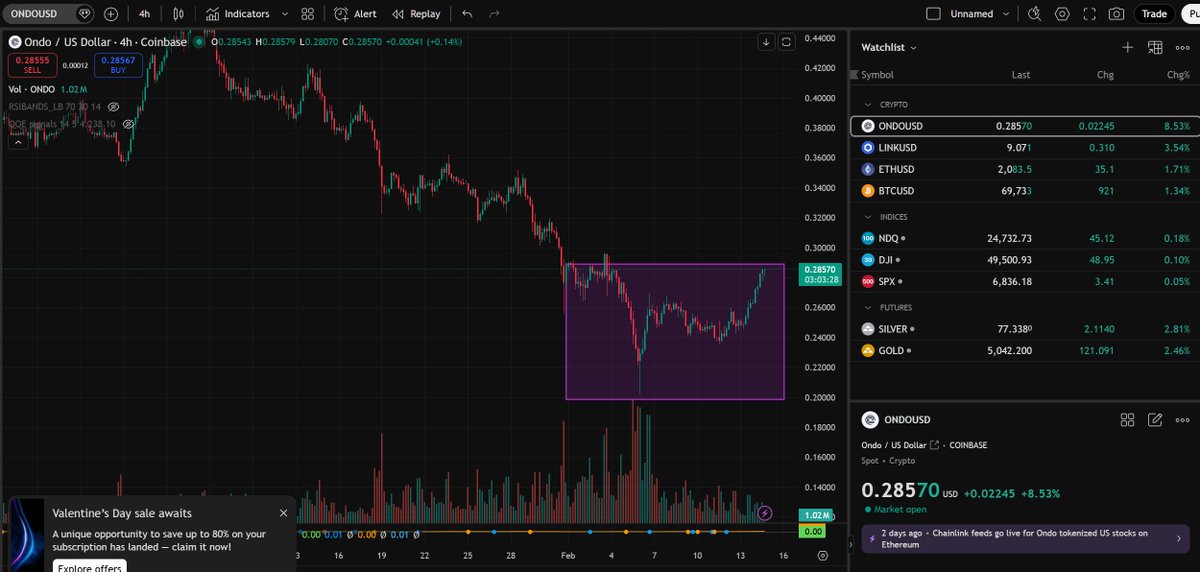Image resolution: width=1200 pixels, height=572 pixels.
Task: Select ETHUSD in the watchlist
Action: [1024, 169]
